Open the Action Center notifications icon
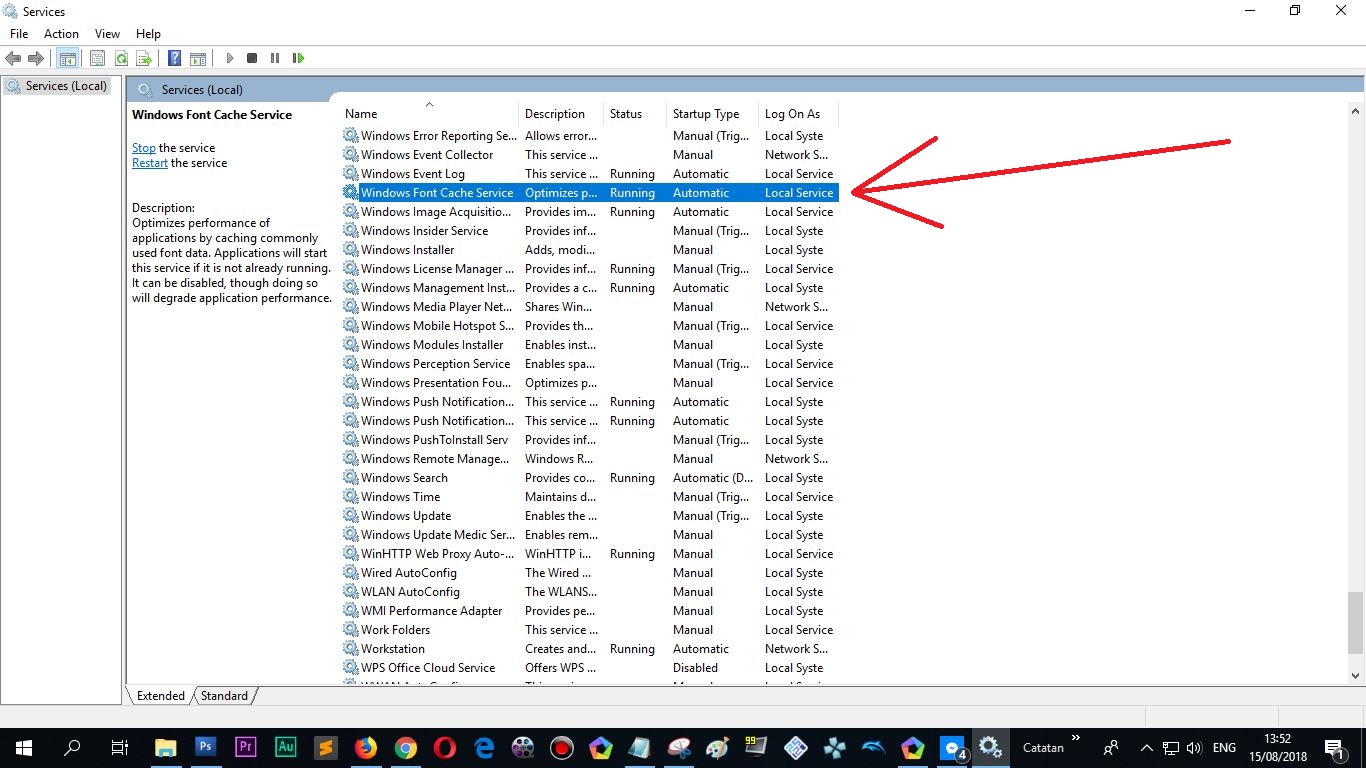 (x=1334, y=747)
